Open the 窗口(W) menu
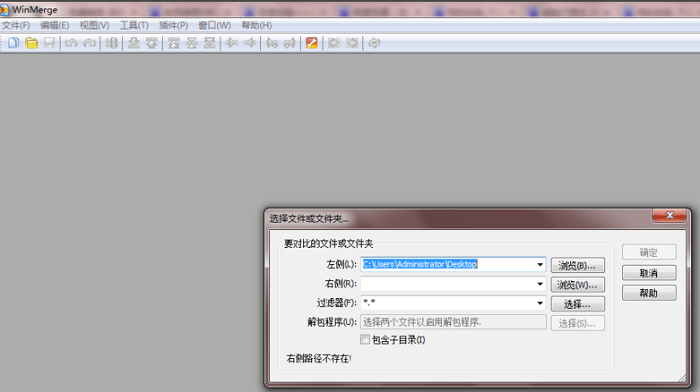700x392 pixels. [x=214, y=25]
